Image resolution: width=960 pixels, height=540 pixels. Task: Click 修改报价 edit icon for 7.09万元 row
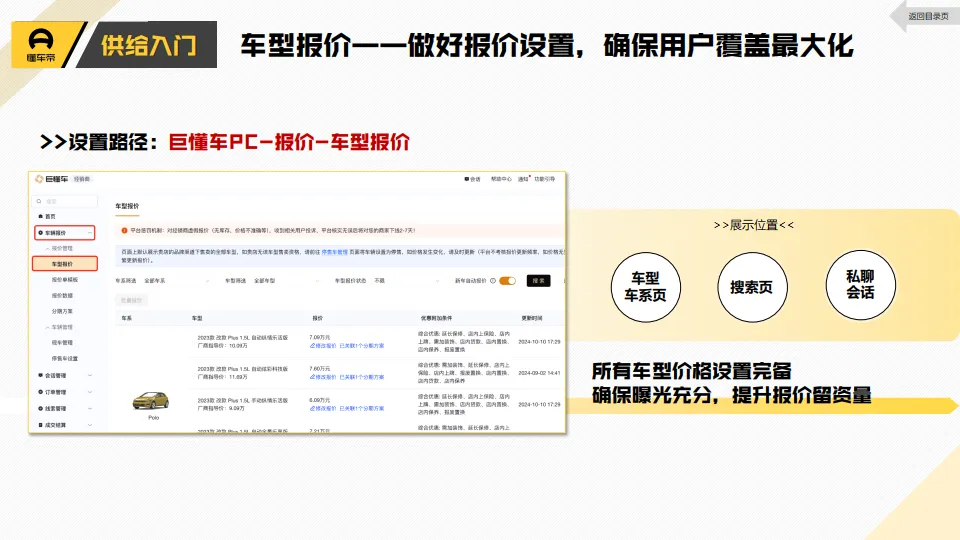click(x=312, y=346)
